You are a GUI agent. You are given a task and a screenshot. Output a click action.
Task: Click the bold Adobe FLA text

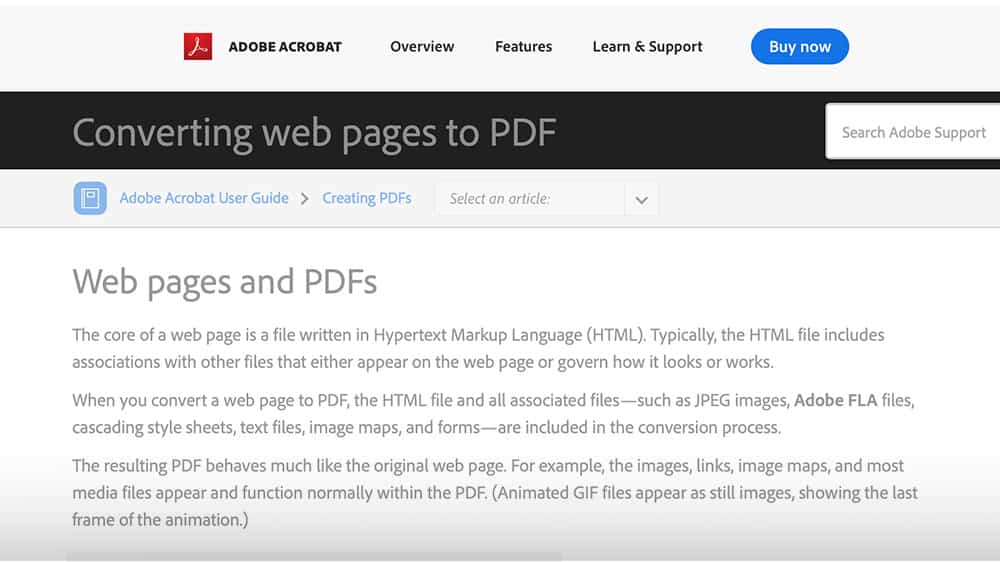(835, 401)
